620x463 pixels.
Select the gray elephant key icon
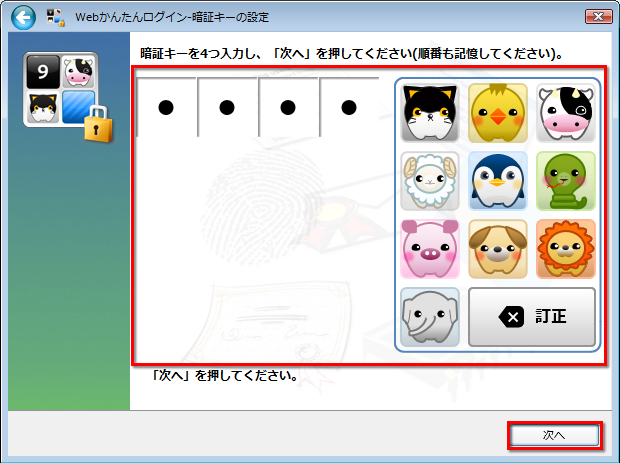click(430, 317)
